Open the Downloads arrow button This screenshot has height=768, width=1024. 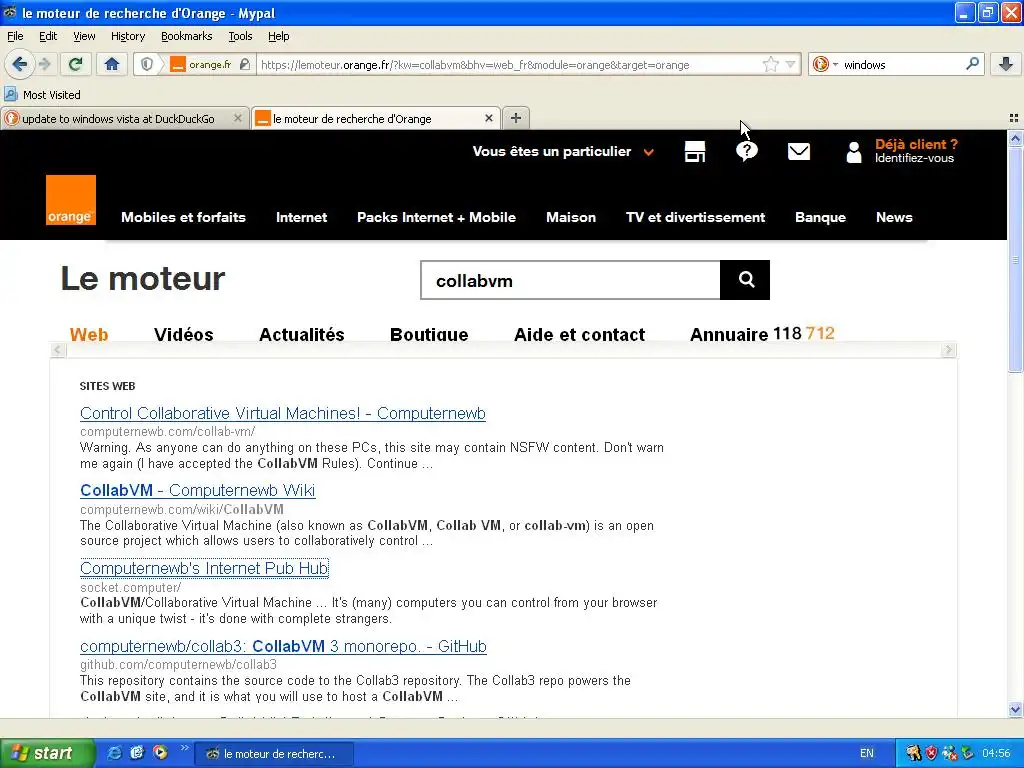(x=1006, y=64)
